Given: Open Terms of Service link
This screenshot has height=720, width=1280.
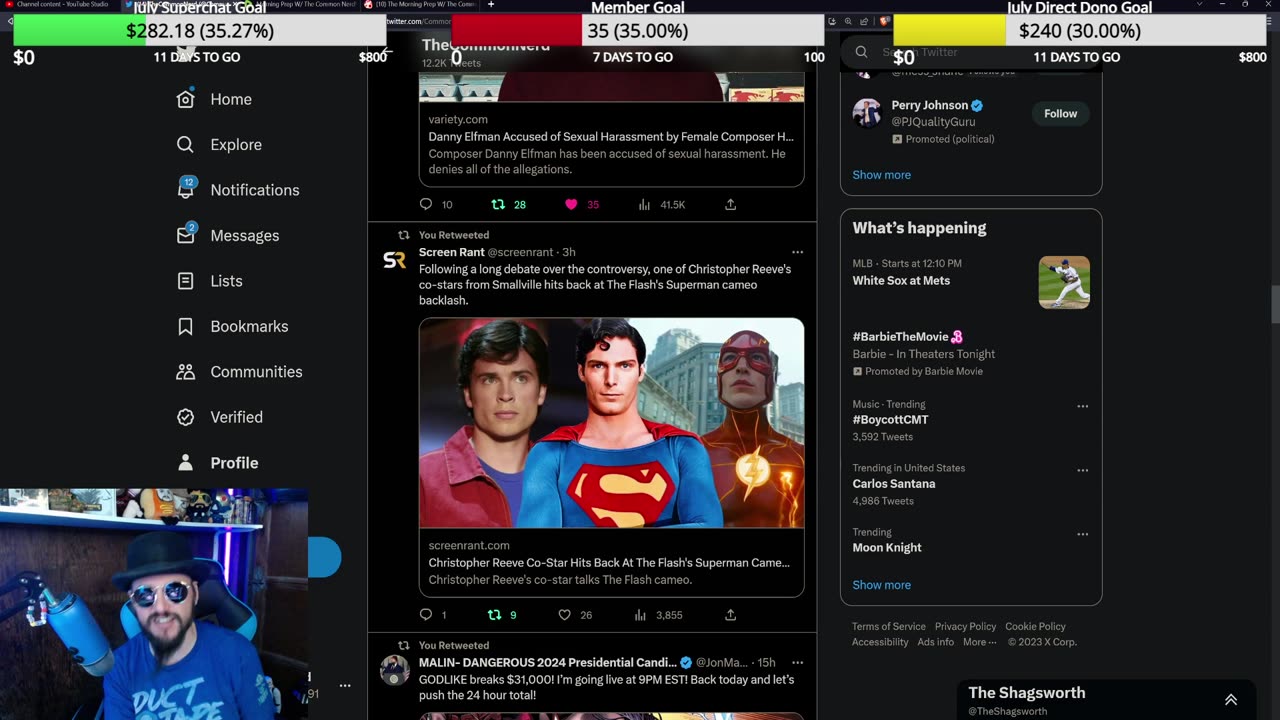Looking at the screenshot, I should click(x=888, y=626).
